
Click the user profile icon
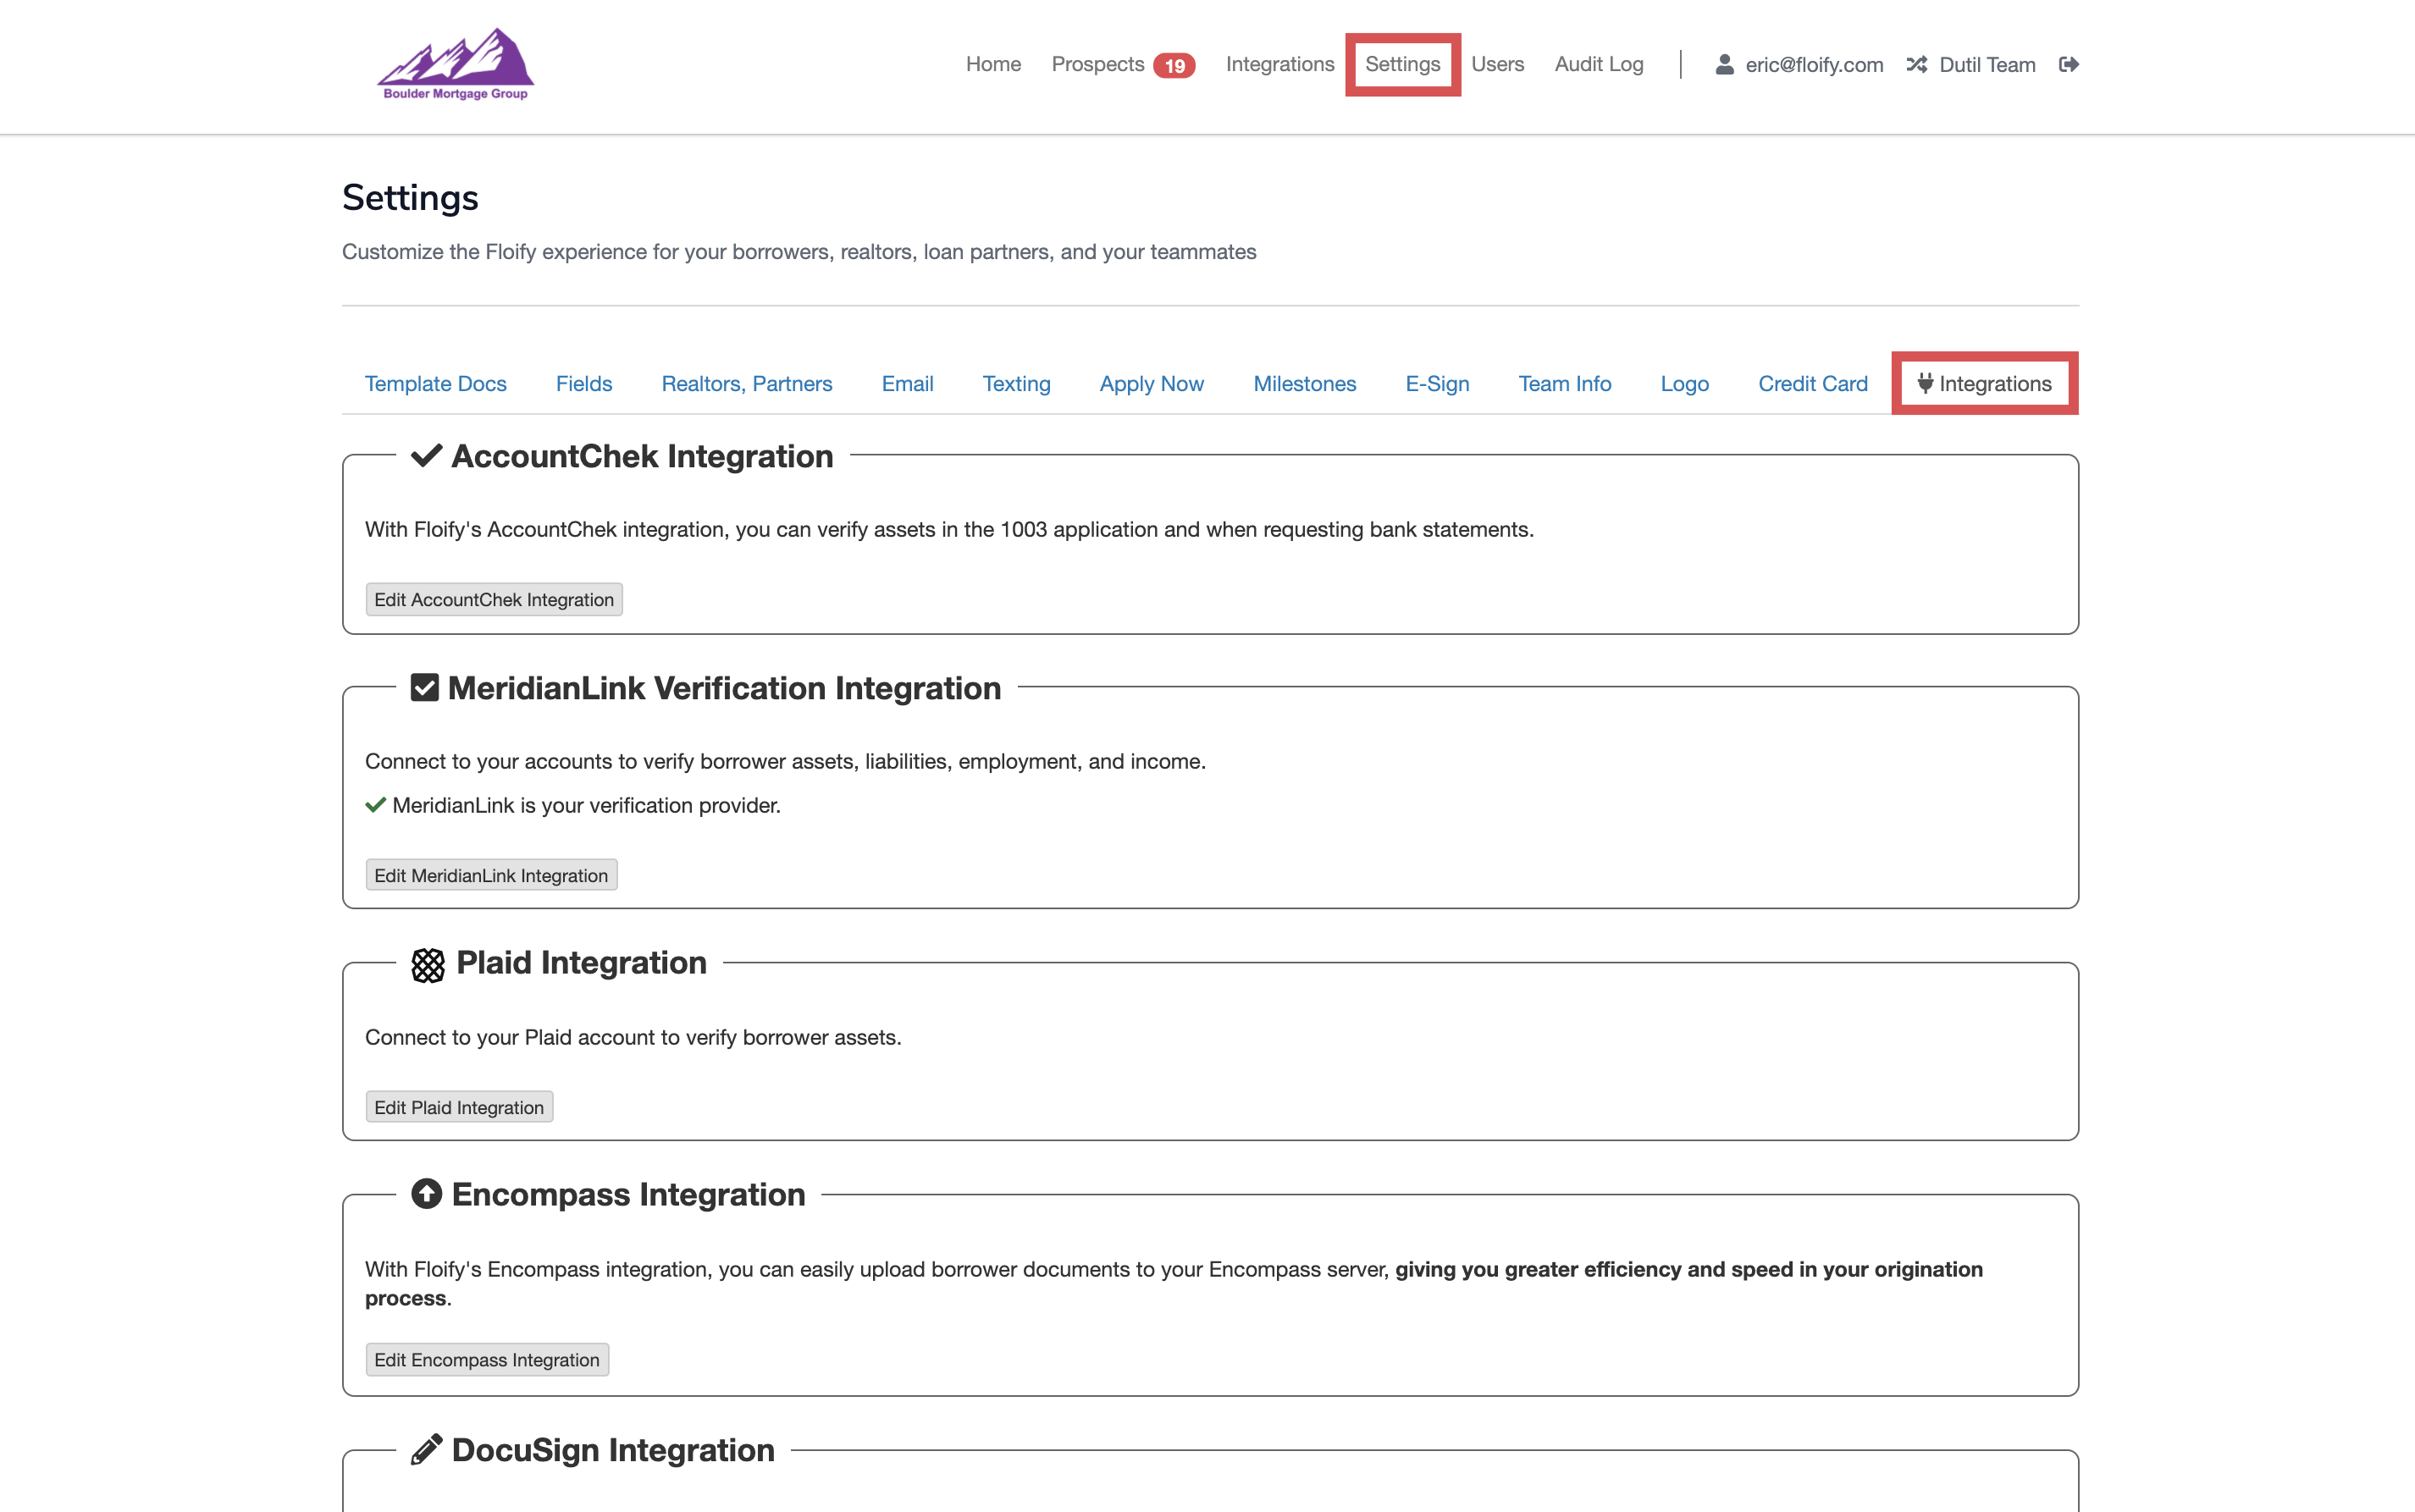pos(1724,64)
